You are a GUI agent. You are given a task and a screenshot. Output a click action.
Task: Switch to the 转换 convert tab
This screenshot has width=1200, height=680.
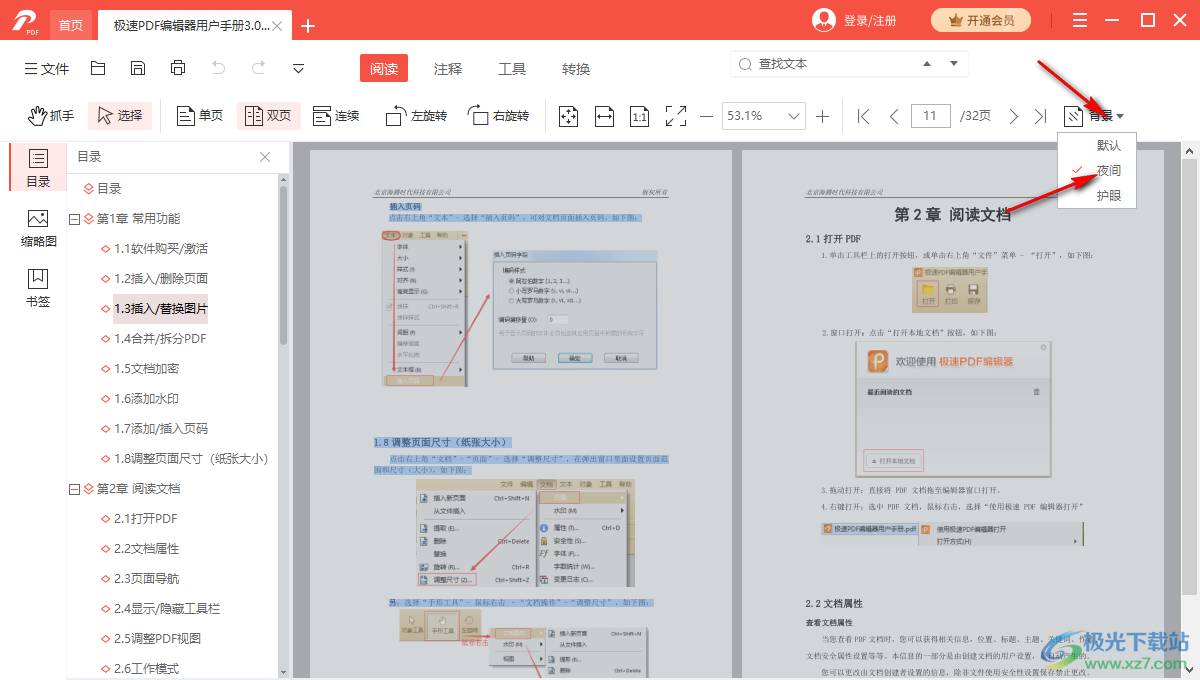[x=576, y=69]
